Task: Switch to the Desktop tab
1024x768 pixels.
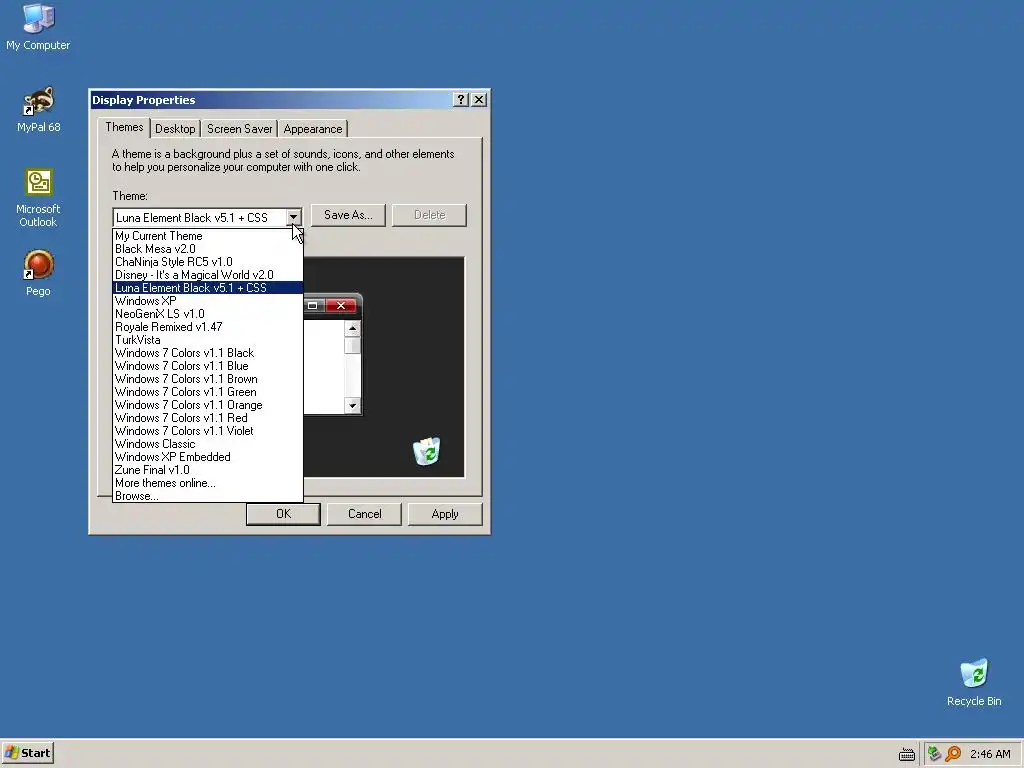Action: (x=175, y=129)
